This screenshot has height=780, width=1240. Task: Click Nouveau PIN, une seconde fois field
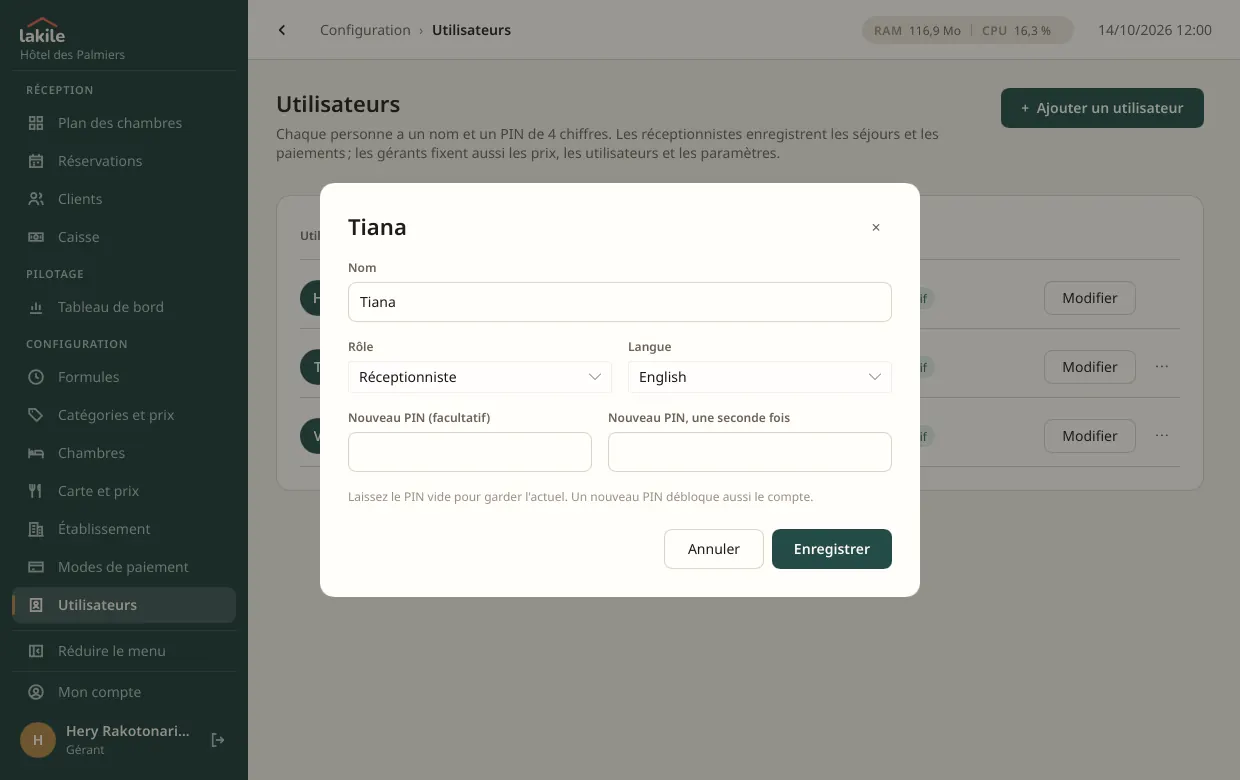750,452
